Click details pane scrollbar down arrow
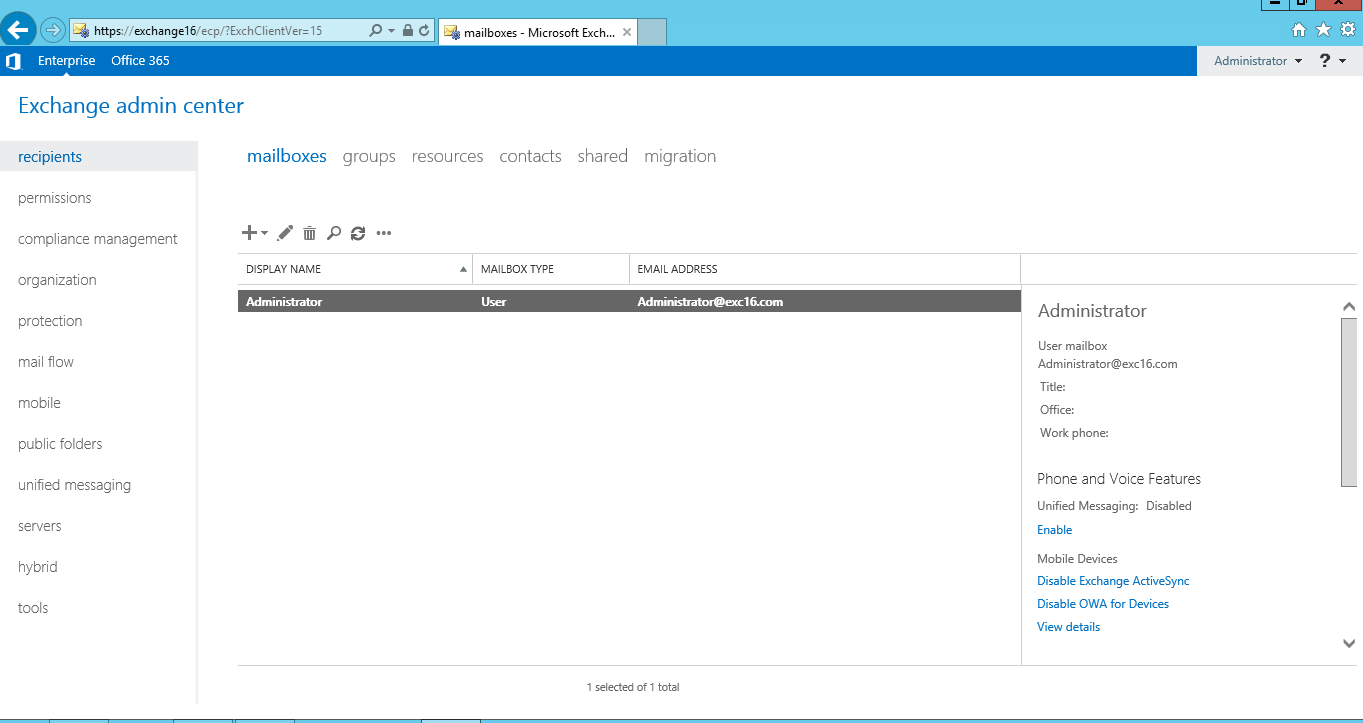This screenshot has width=1363, height=723. (x=1349, y=644)
